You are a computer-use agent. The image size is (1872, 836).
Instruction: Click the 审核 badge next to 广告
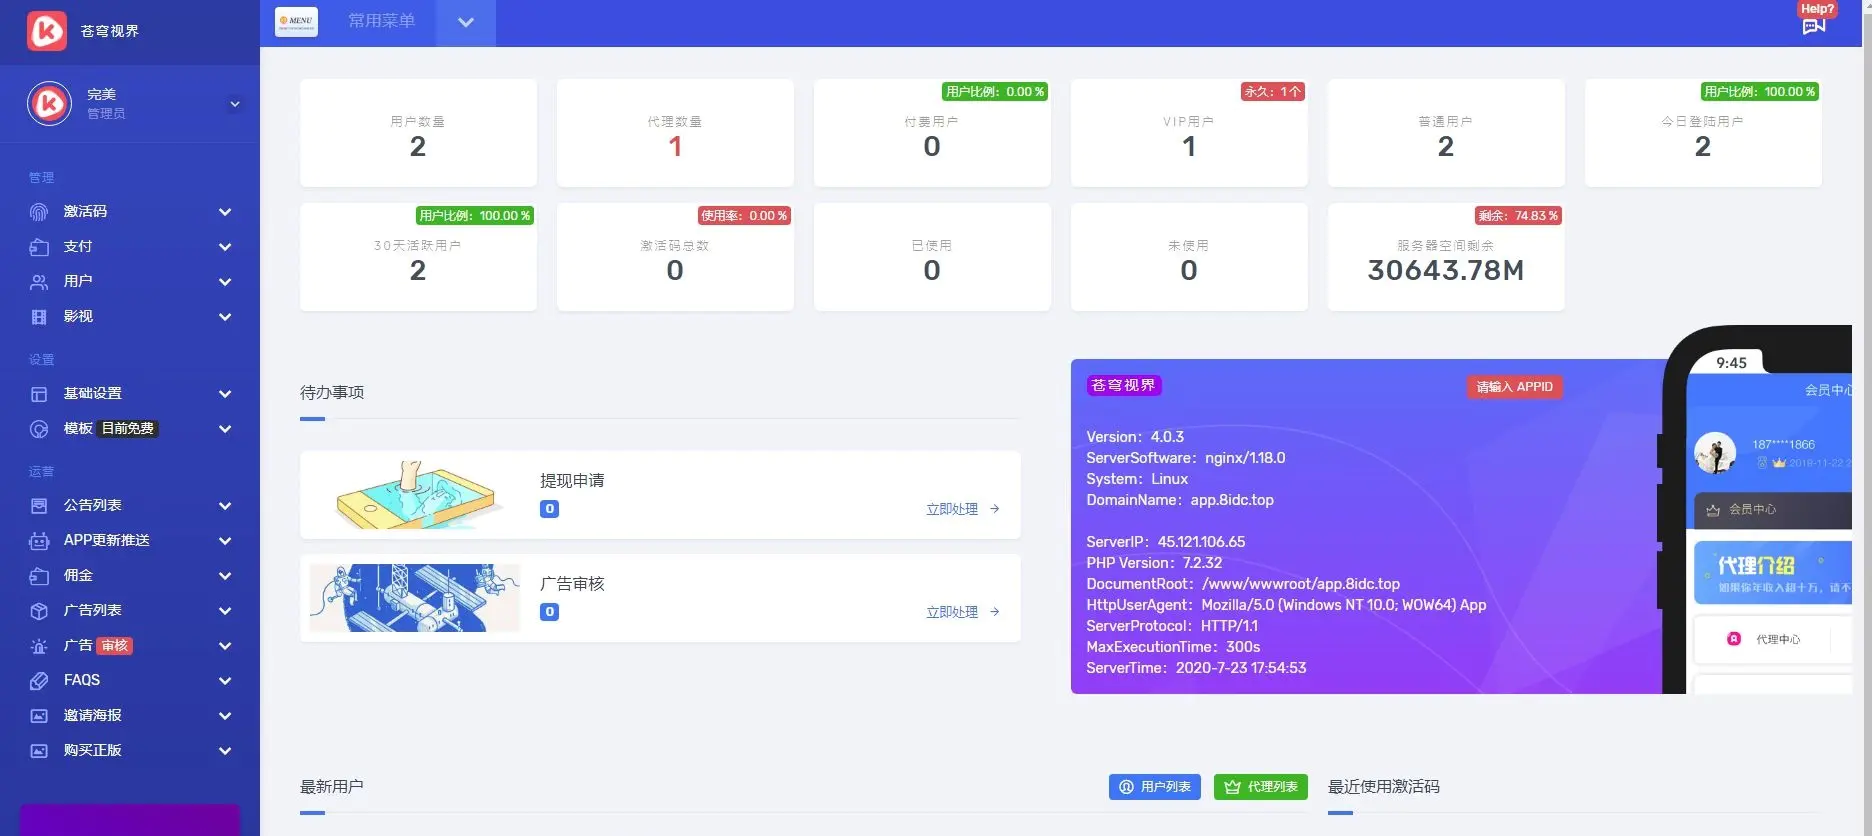(115, 646)
